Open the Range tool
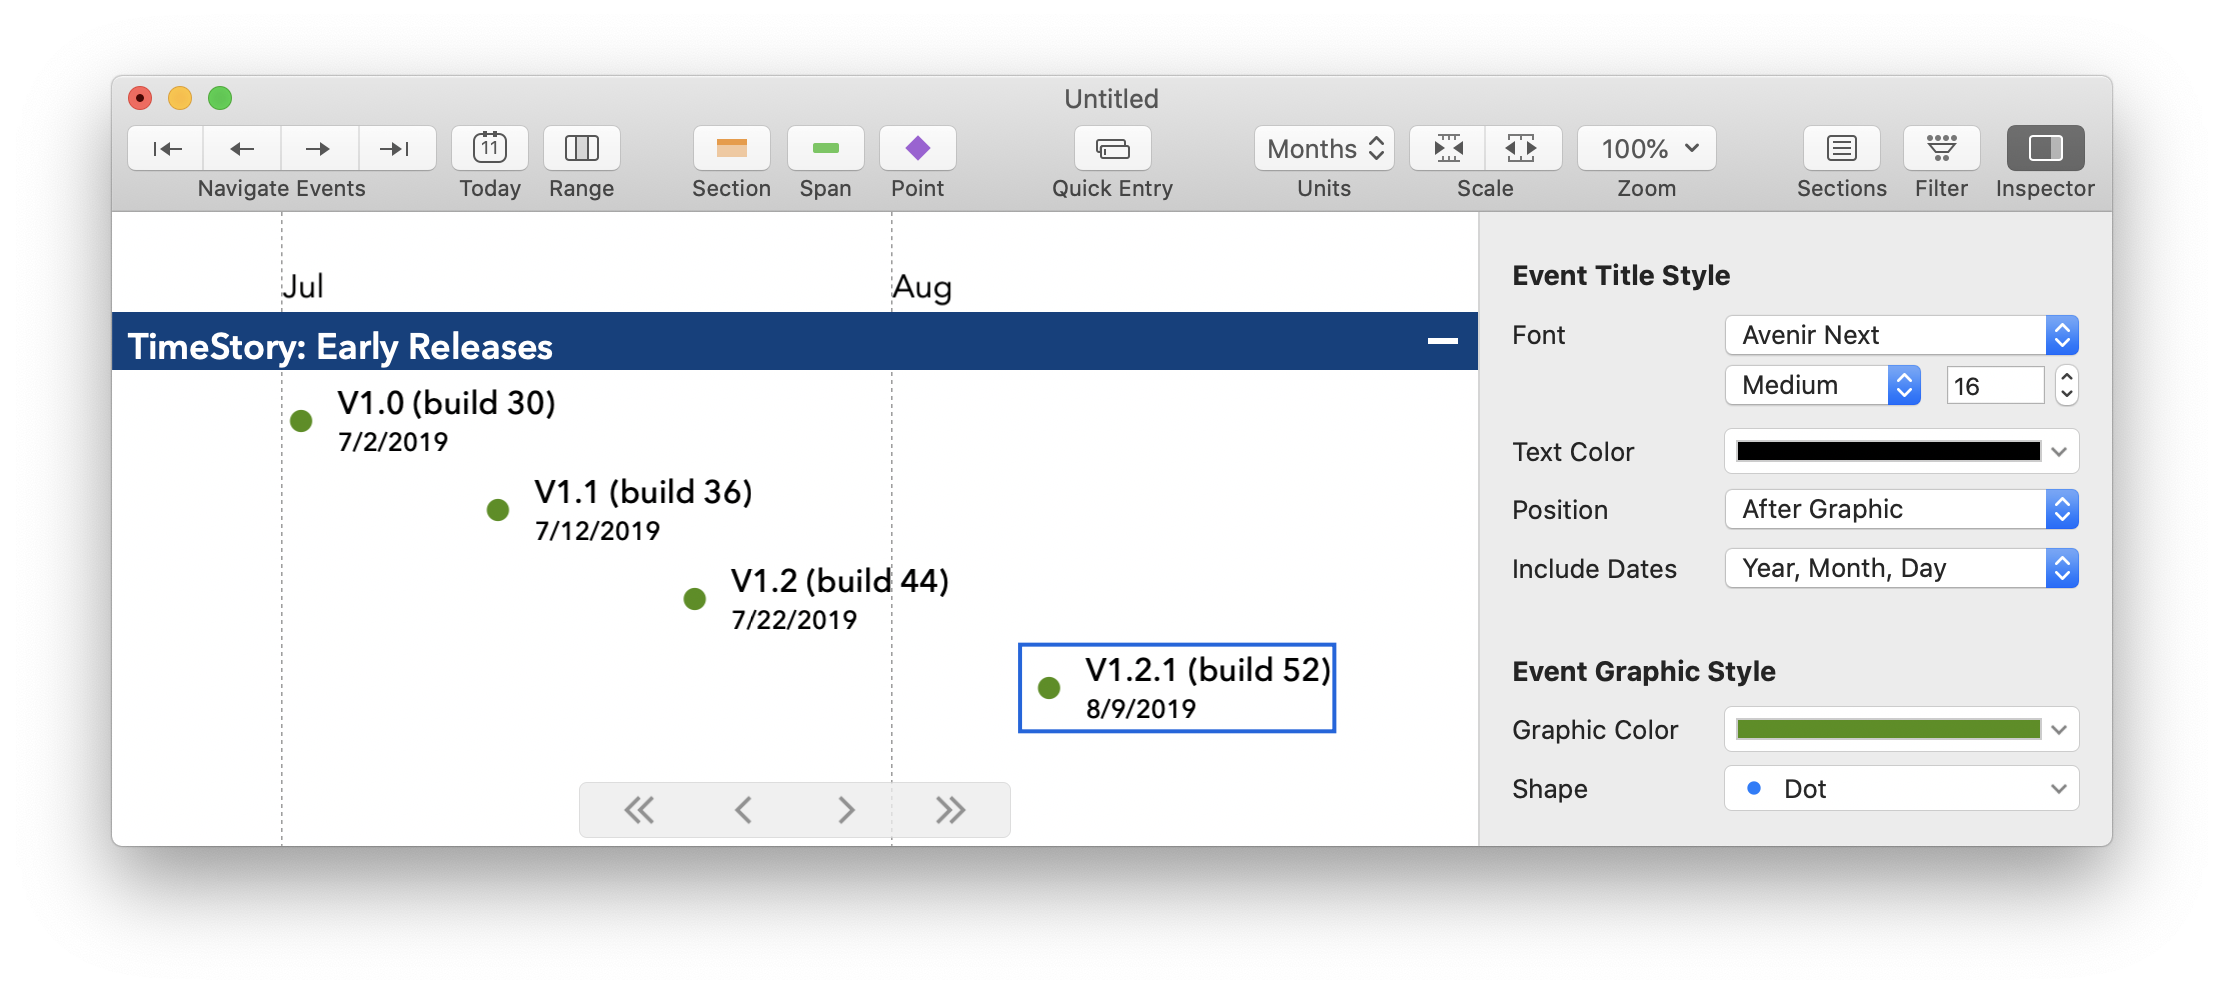Screen dimensions: 2224x994 point(581,148)
